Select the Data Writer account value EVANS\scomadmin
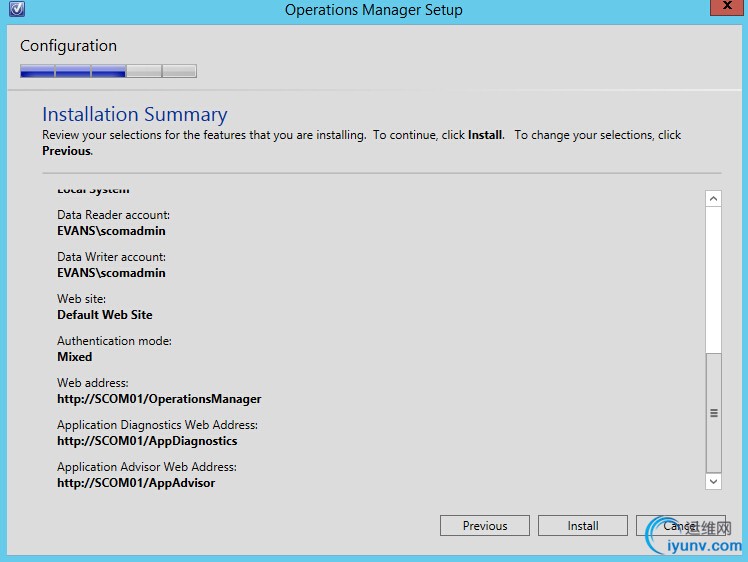Viewport: 748px width, 562px height. (x=111, y=273)
